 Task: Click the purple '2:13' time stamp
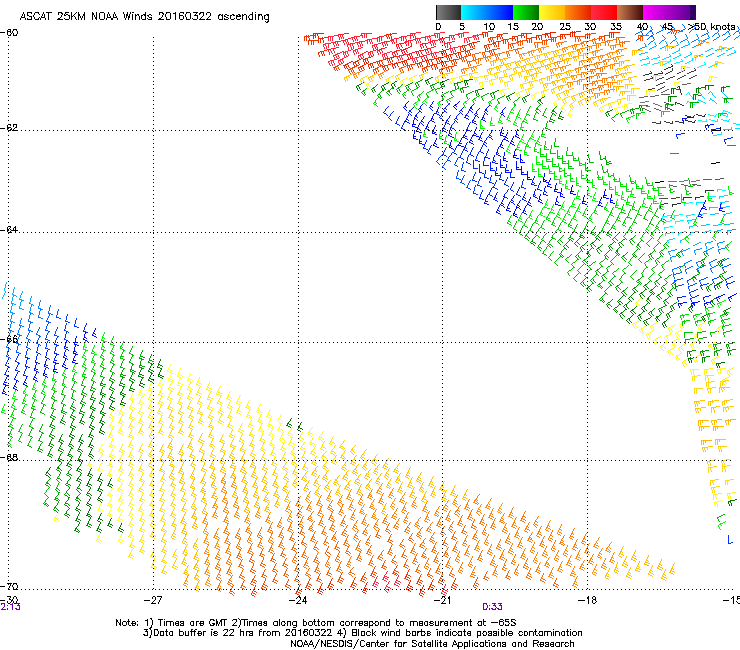[10, 607]
